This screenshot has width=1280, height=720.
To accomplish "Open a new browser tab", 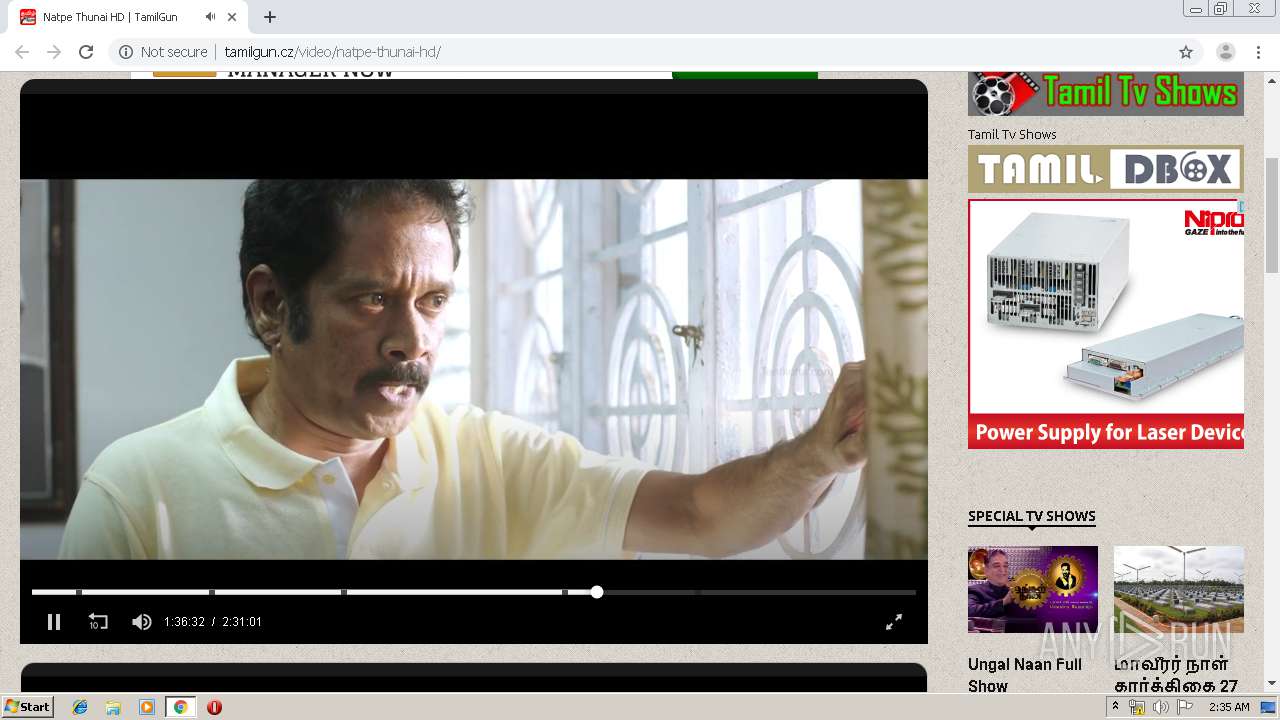I will click(x=270, y=17).
